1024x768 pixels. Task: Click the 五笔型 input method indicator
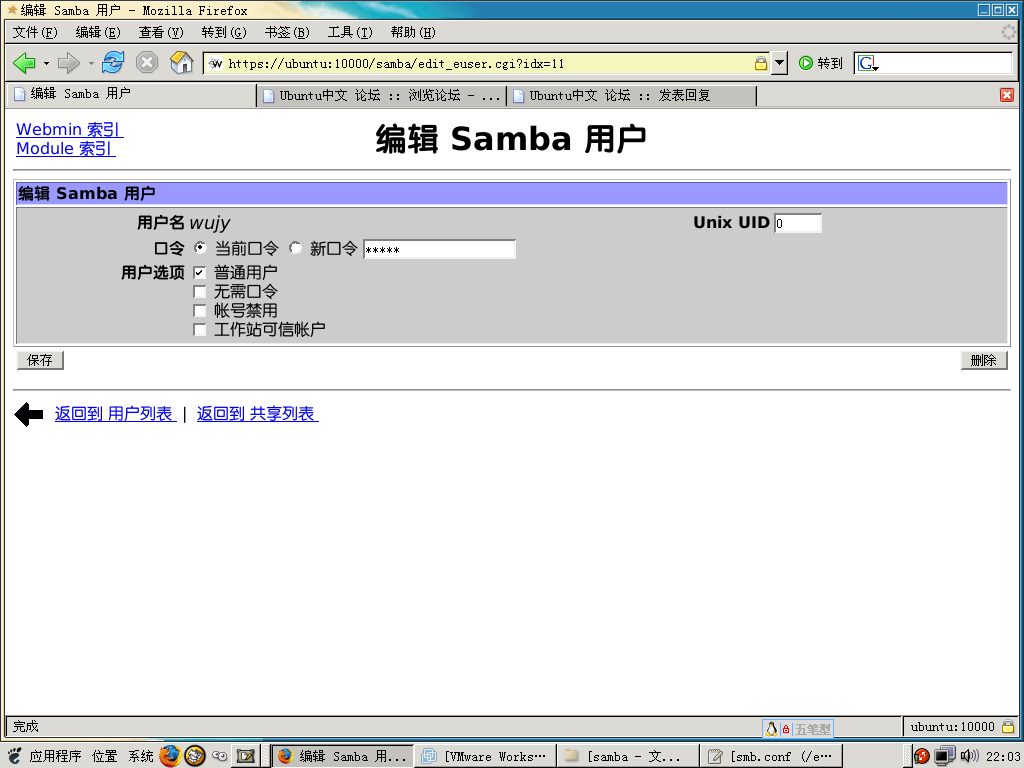pyautogui.click(x=812, y=729)
